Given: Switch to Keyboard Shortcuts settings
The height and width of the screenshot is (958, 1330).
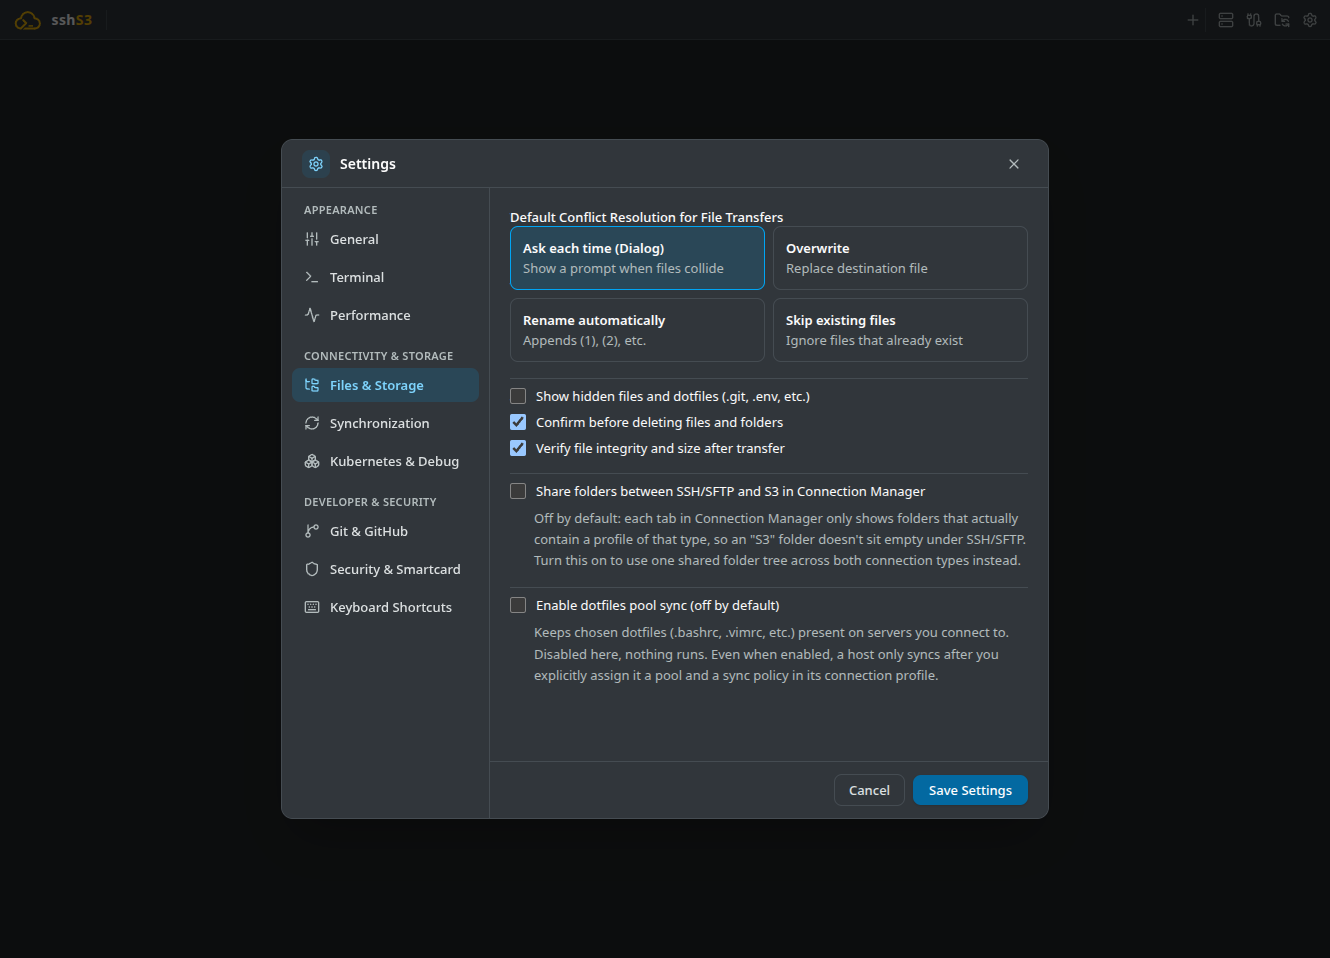Looking at the screenshot, I should coord(385,608).
